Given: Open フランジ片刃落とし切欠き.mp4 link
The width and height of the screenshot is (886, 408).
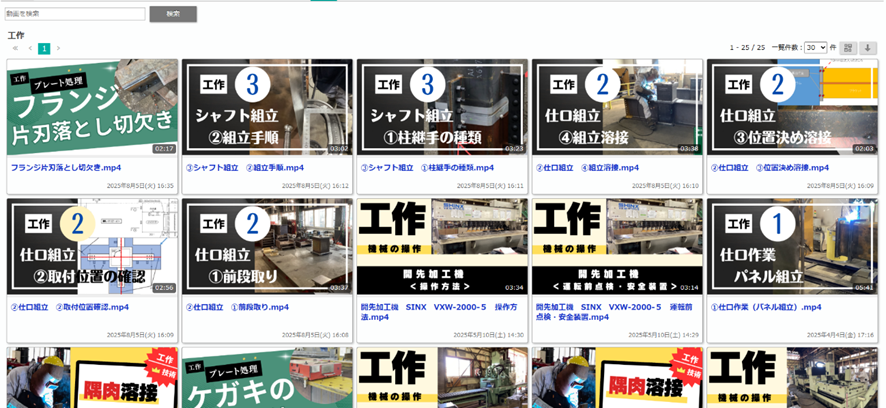Looking at the screenshot, I should tap(66, 168).
